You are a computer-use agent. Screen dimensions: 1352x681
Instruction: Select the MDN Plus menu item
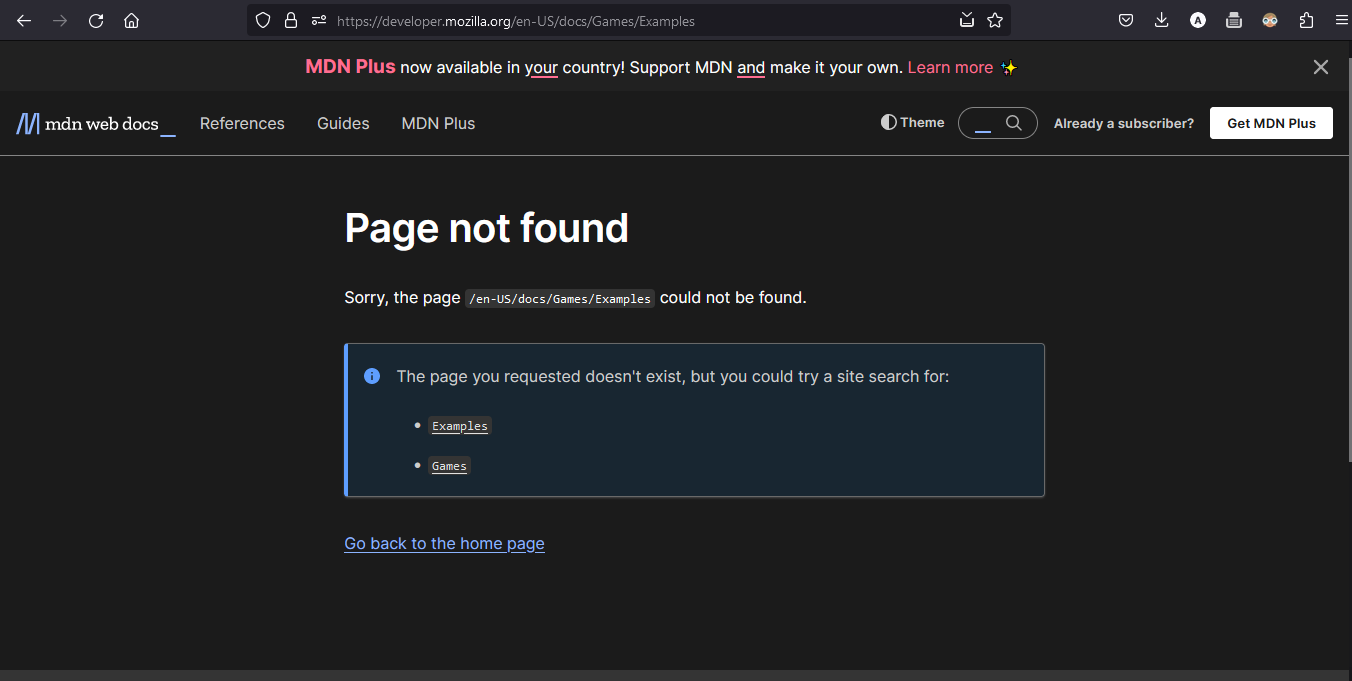(x=438, y=123)
